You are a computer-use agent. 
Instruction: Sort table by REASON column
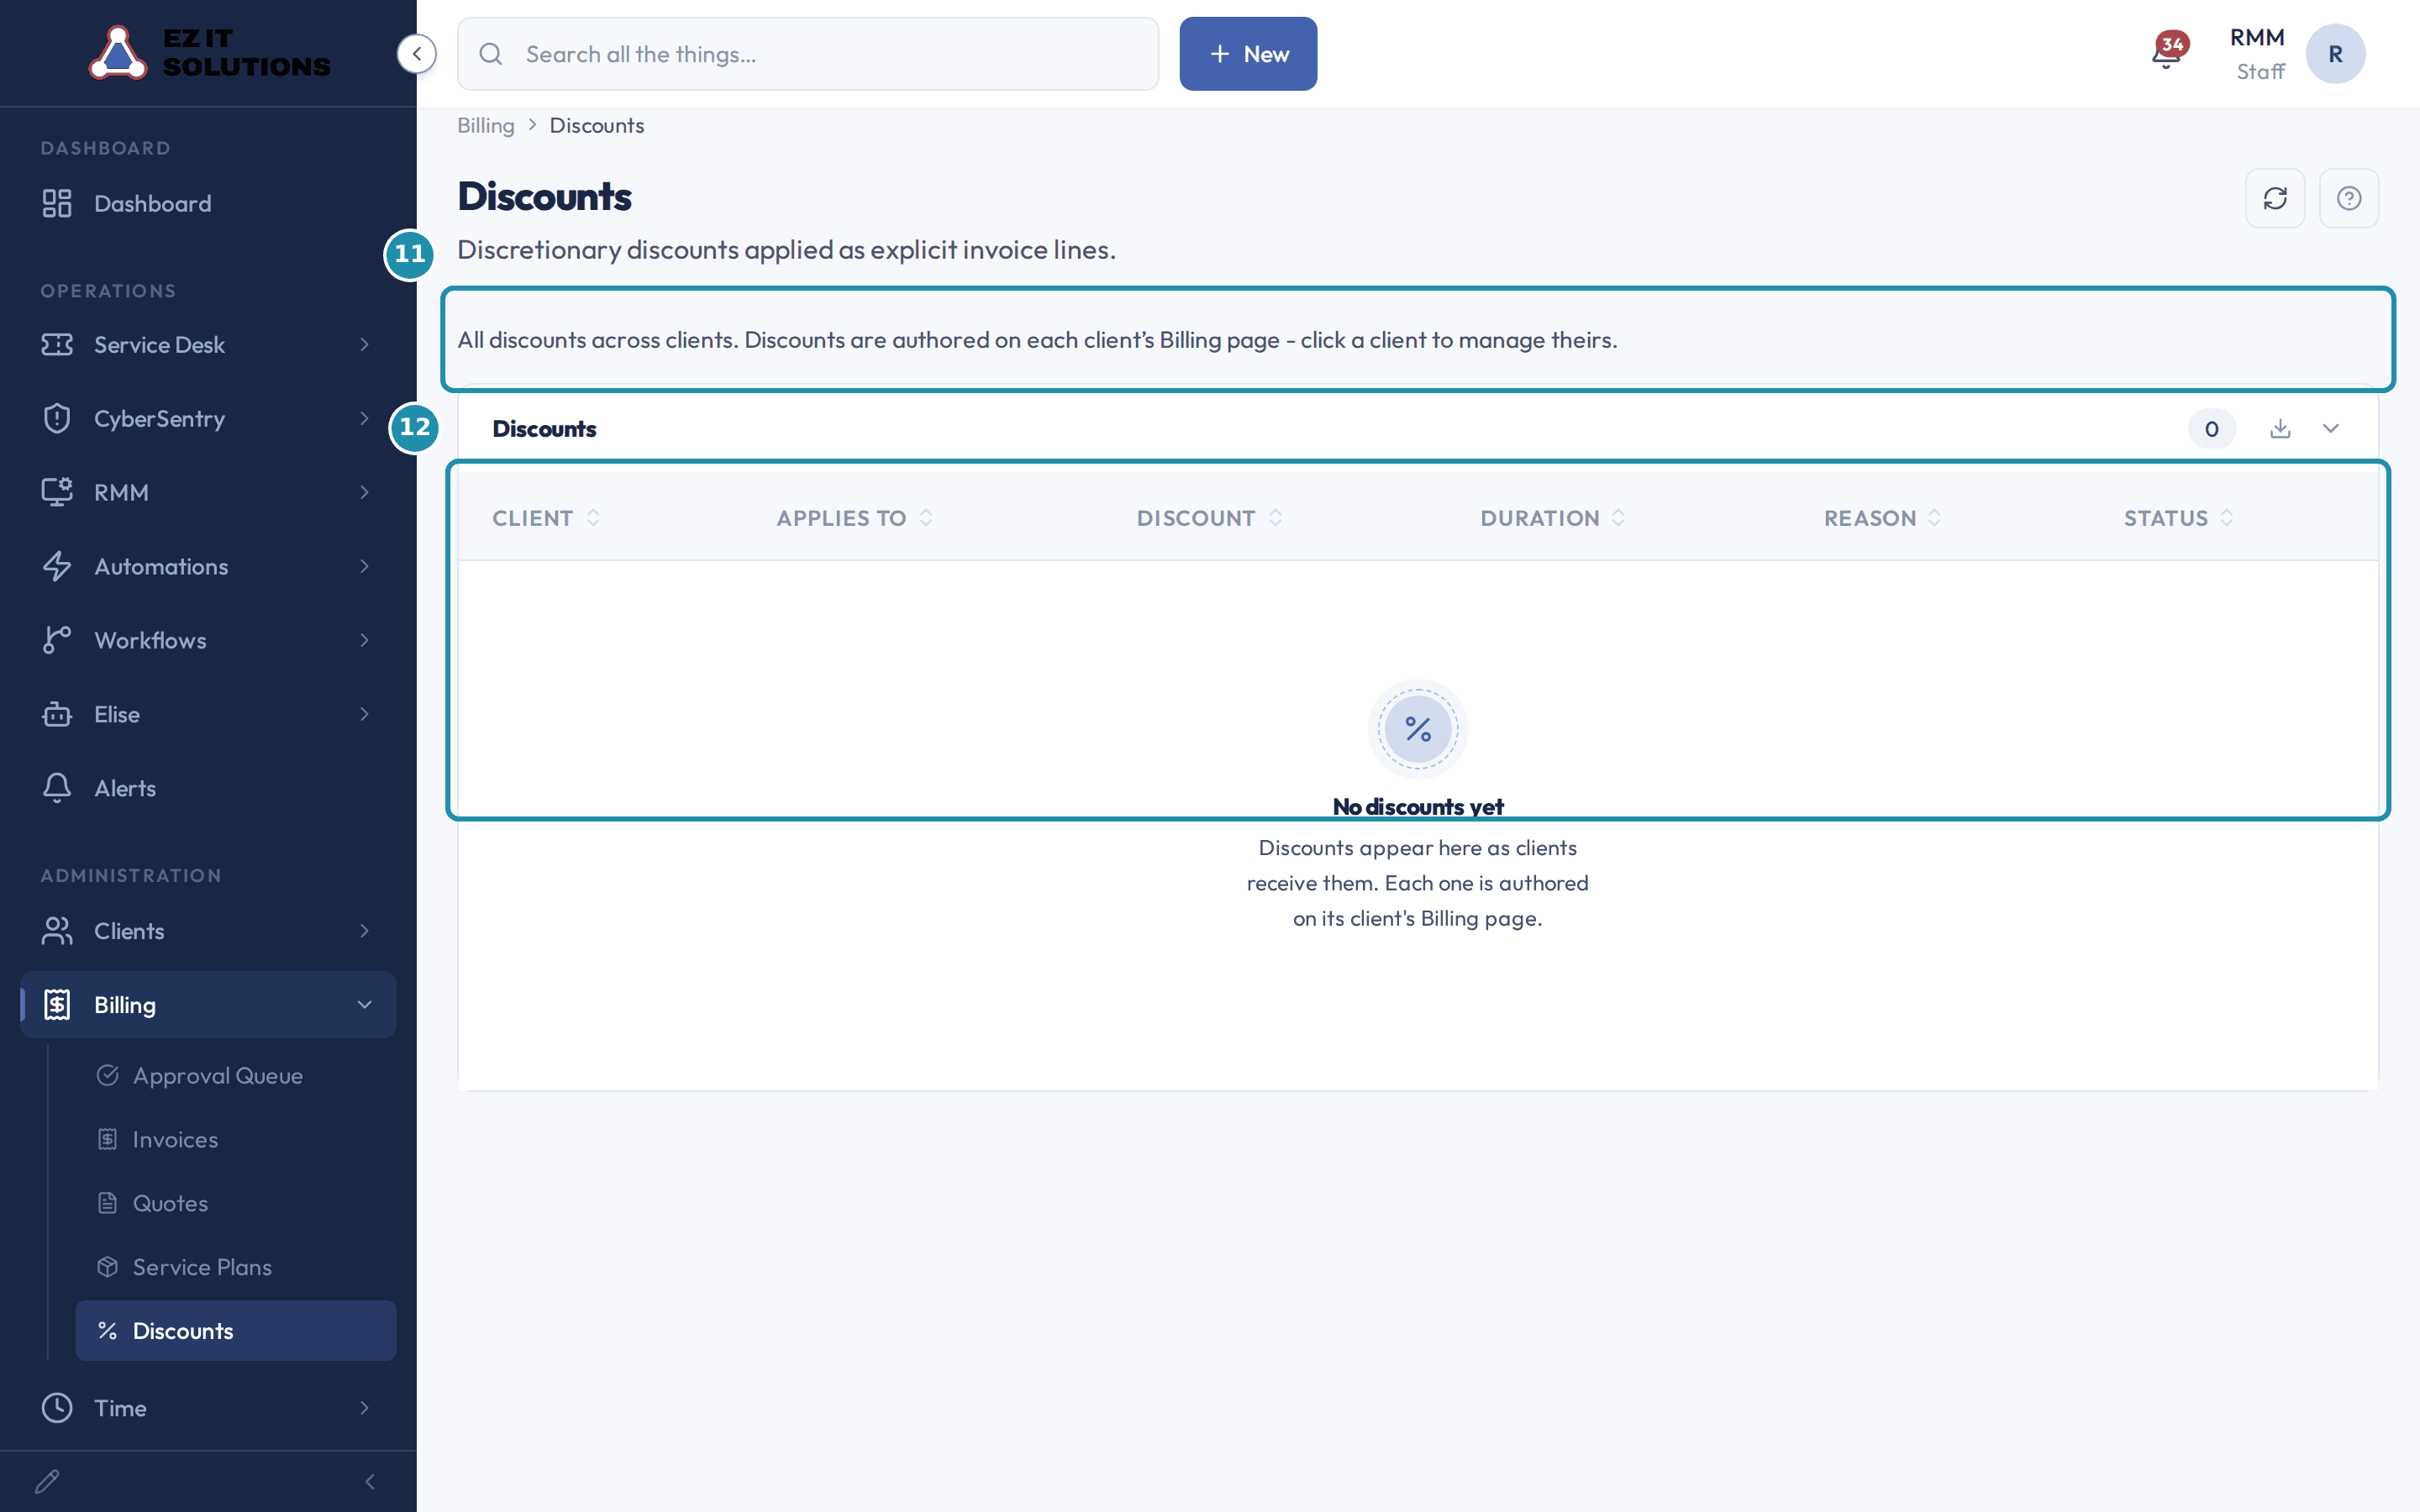pos(1883,518)
